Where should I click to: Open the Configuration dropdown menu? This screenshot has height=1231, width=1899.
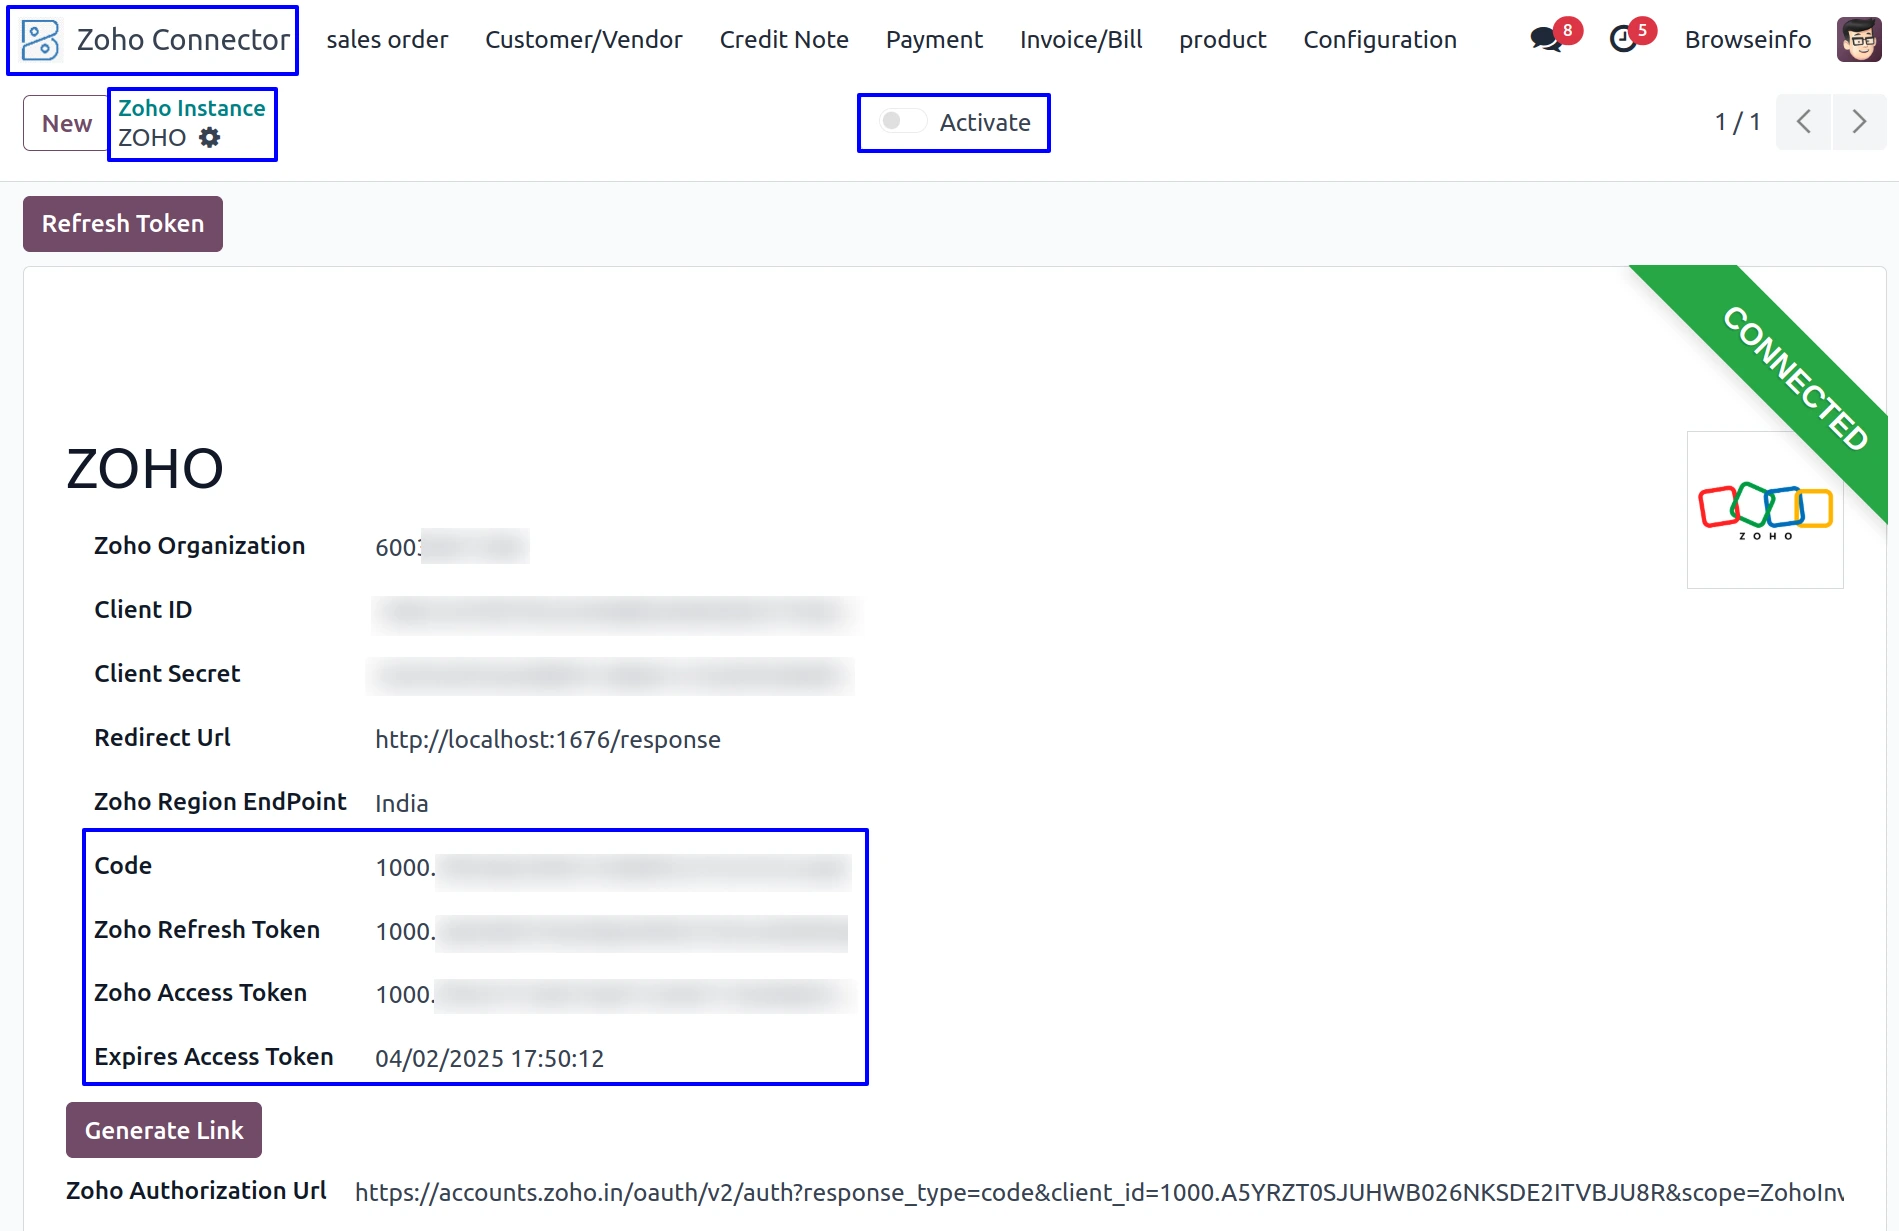pos(1379,40)
